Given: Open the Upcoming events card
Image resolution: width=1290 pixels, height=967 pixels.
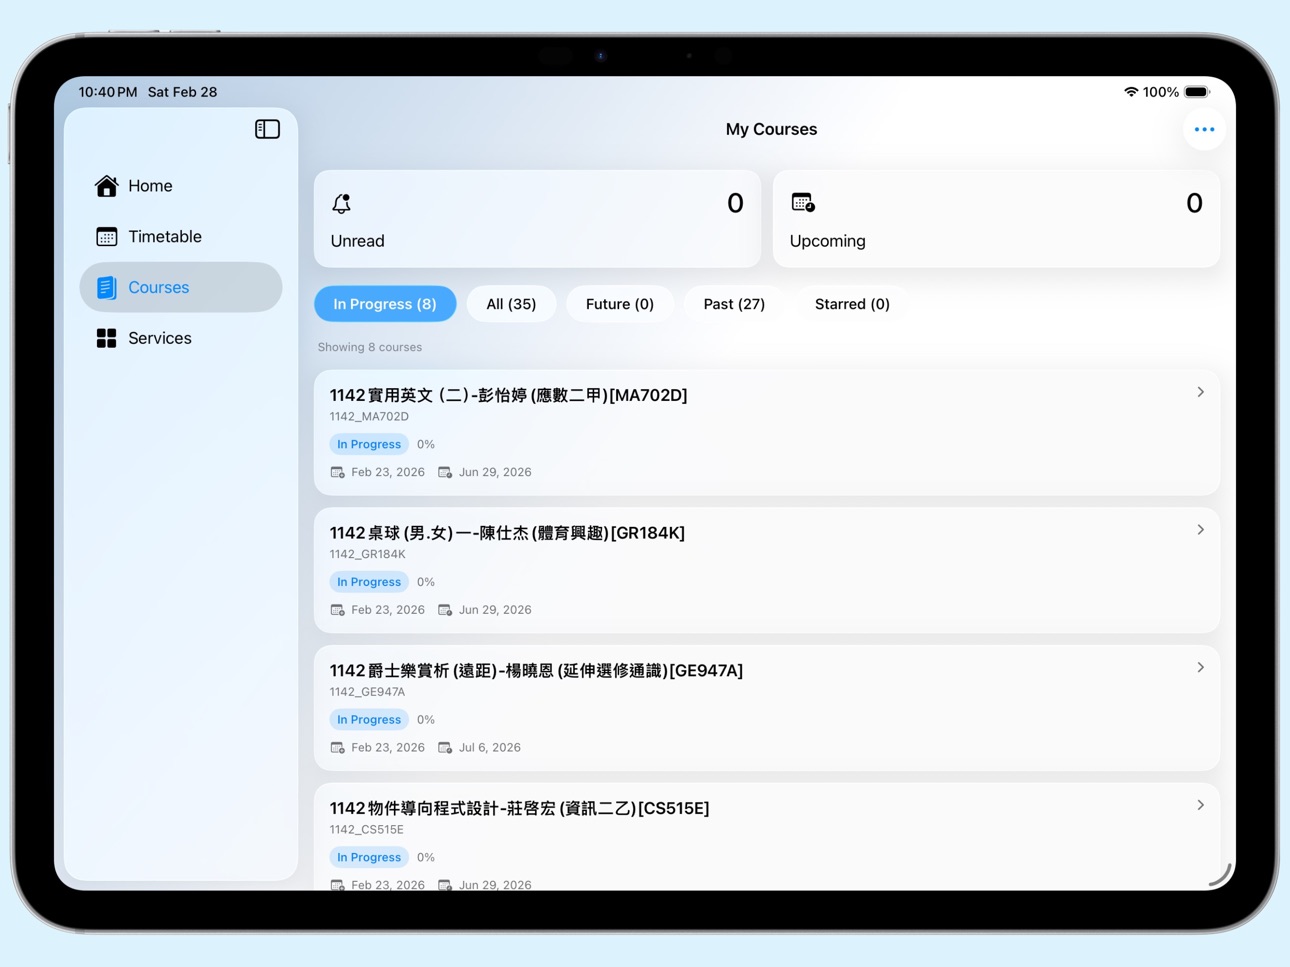Looking at the screenshot, I should pos(996,219).
